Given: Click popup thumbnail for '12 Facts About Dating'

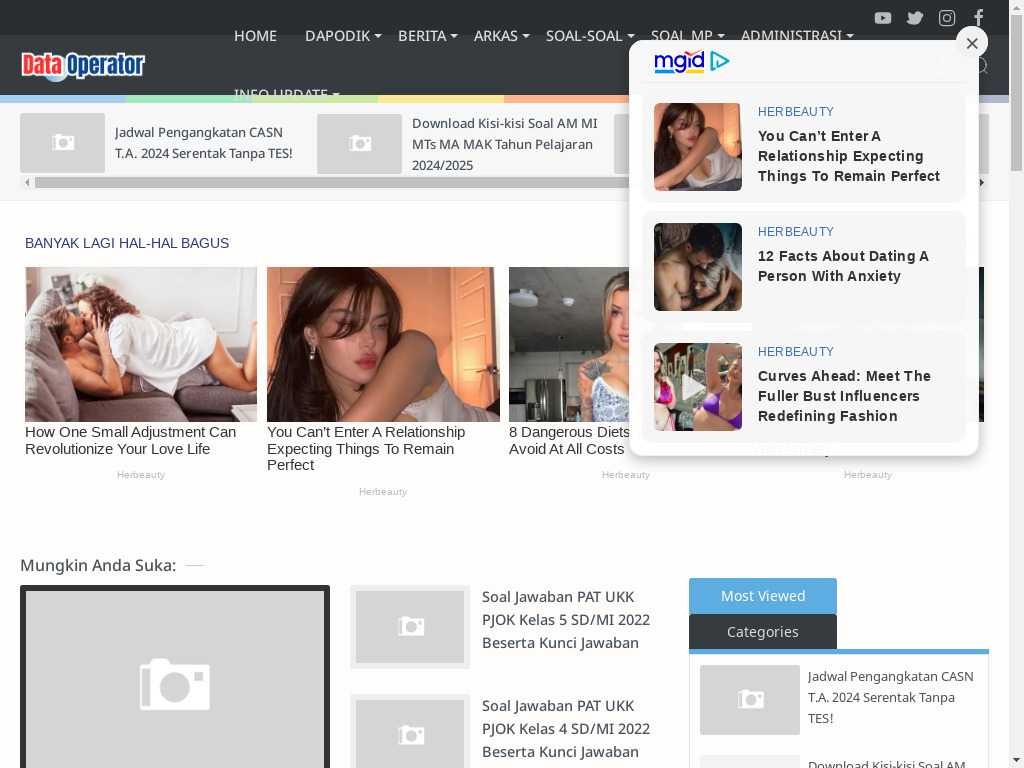Looking at the screenshot, I should pos(697,266).
